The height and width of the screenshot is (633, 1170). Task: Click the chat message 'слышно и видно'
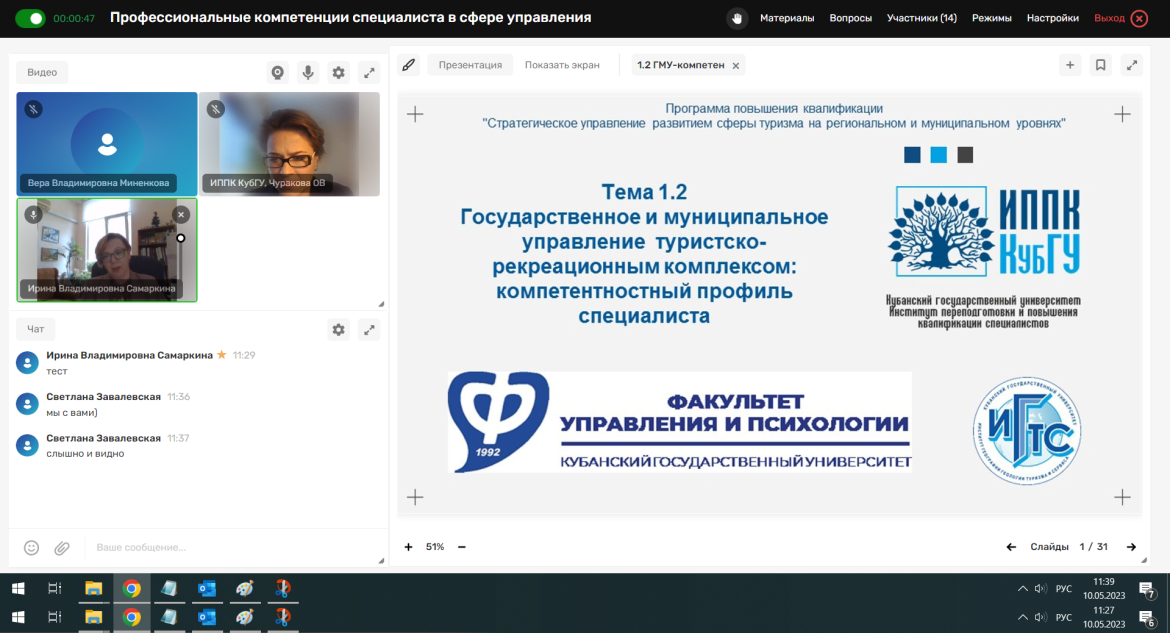tap(85, 453)
